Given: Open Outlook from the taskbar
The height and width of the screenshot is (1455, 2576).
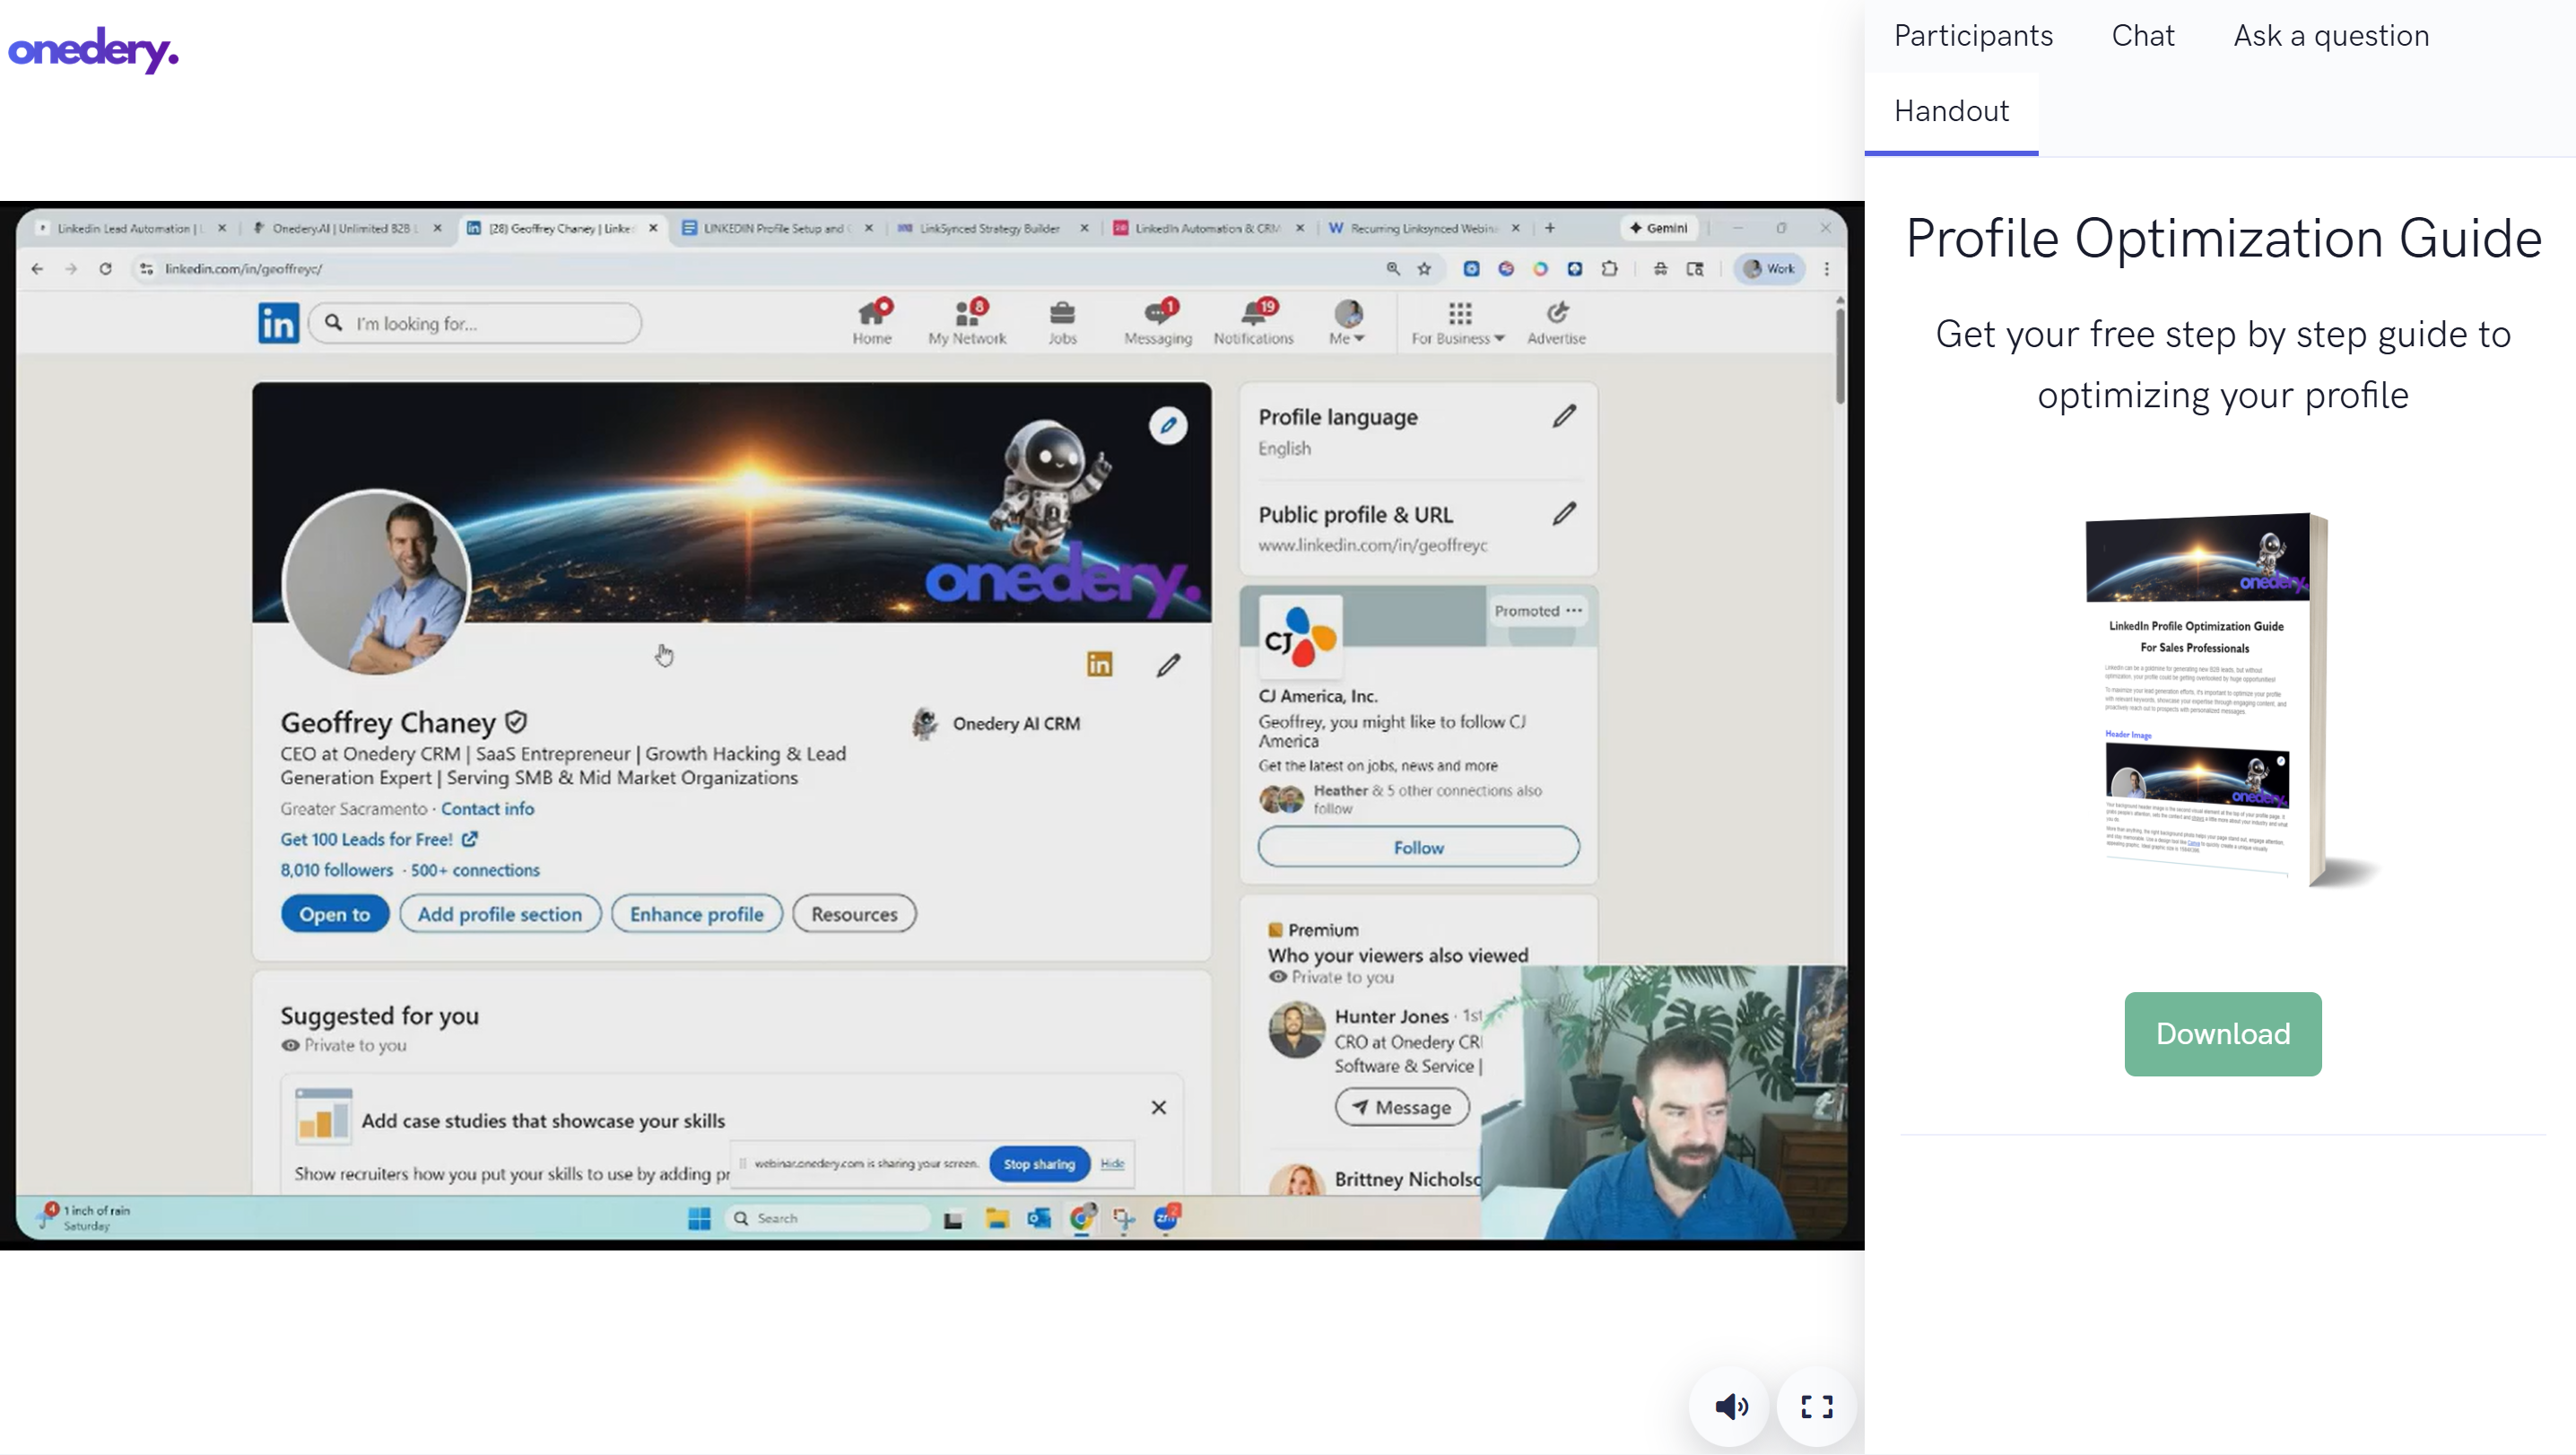Looking at the screenshot, I should point(1039,1218).
